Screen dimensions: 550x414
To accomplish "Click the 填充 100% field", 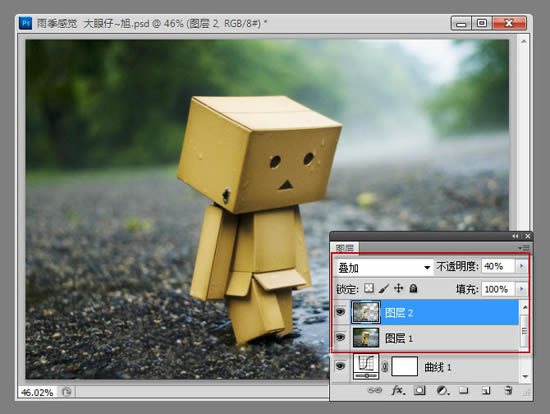I will tap(498, 289).
